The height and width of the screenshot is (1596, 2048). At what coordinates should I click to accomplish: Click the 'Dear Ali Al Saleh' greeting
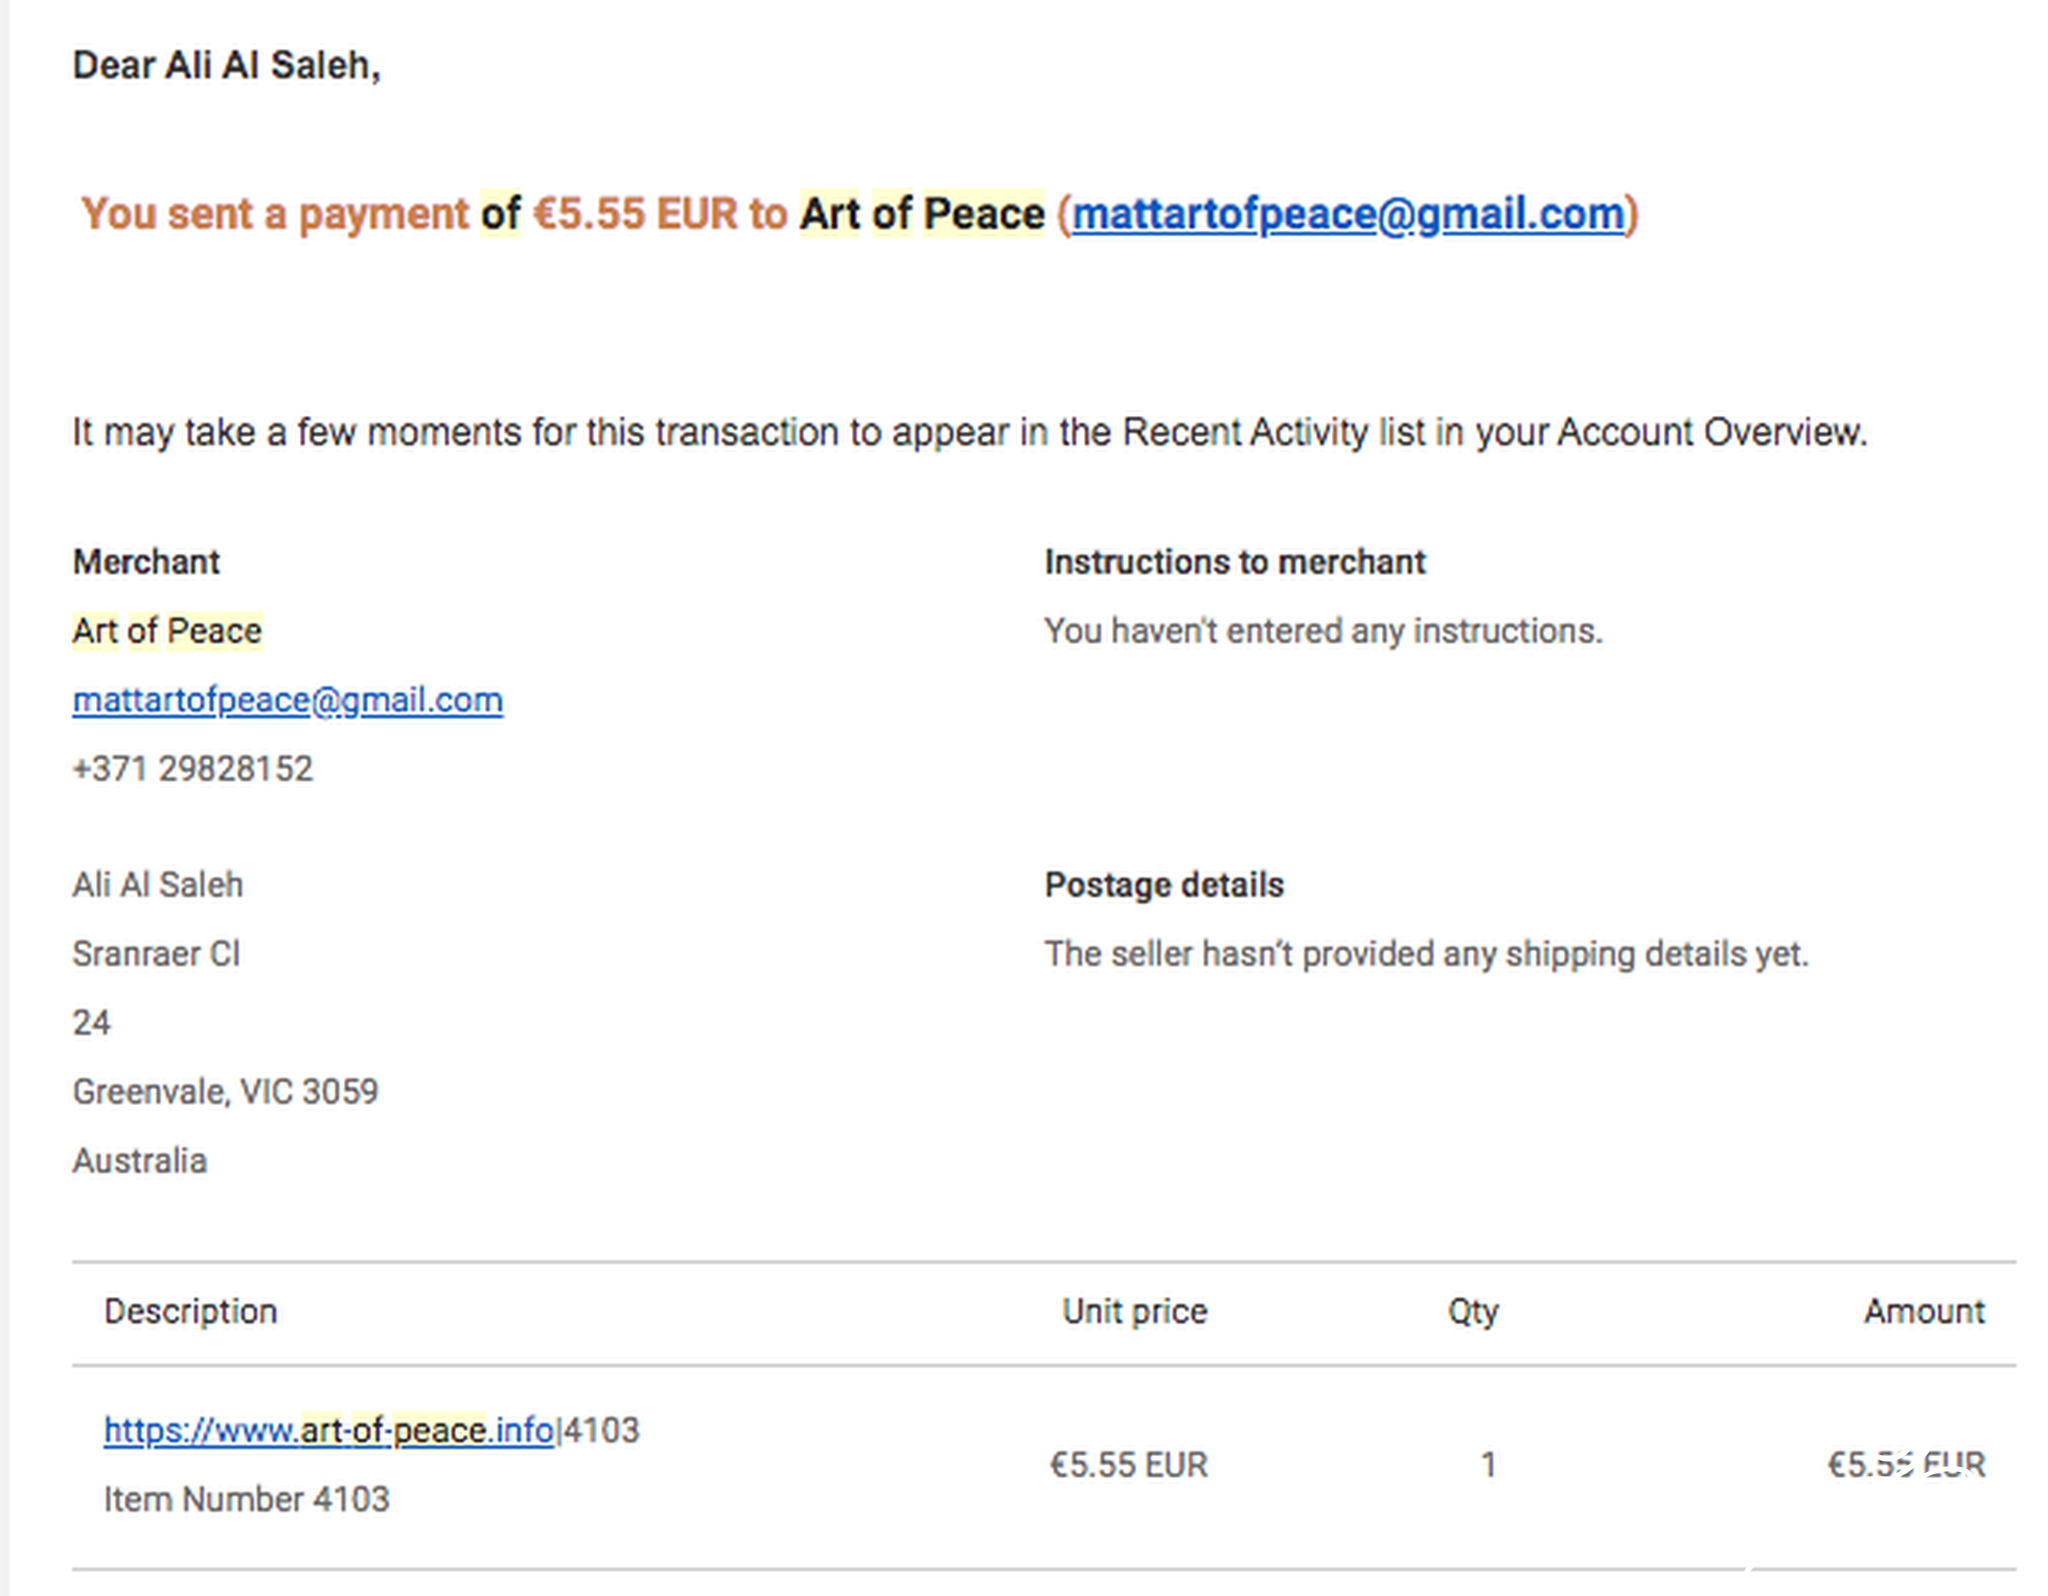pyautogui.click(x=227, y=65)
